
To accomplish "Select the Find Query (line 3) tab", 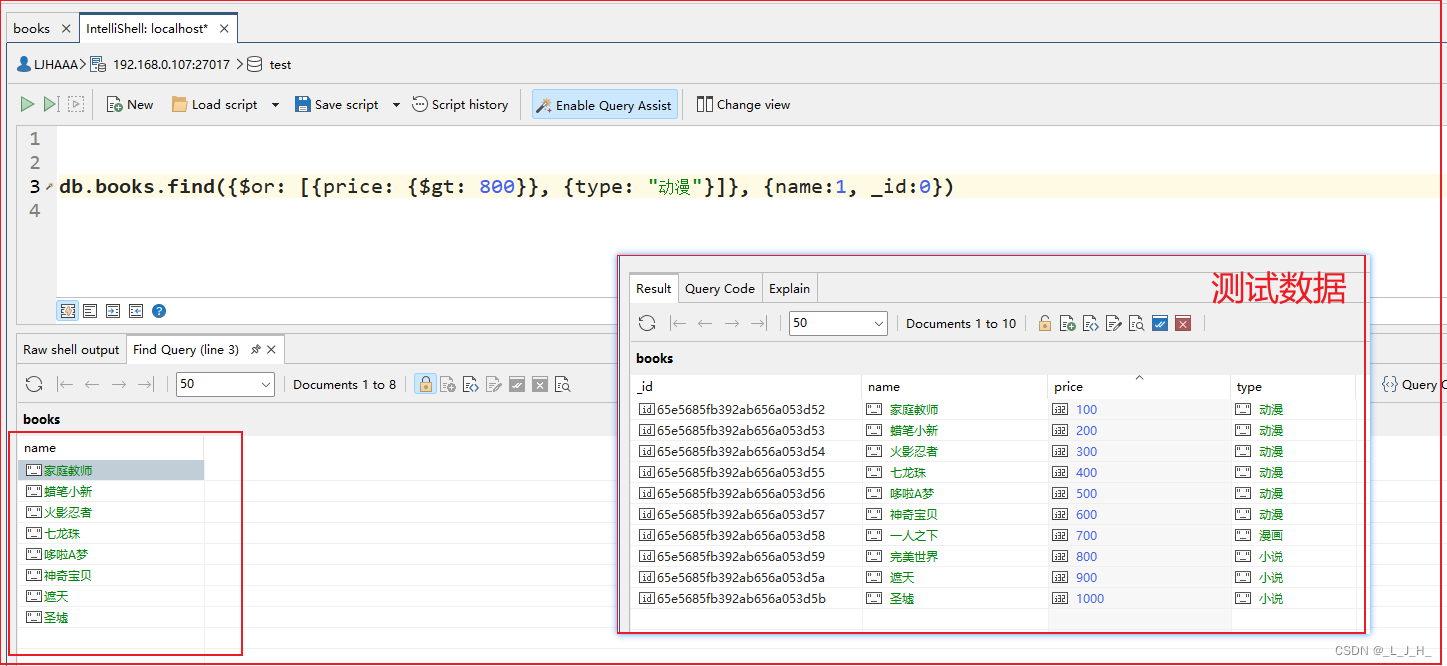I will (186, 349).
